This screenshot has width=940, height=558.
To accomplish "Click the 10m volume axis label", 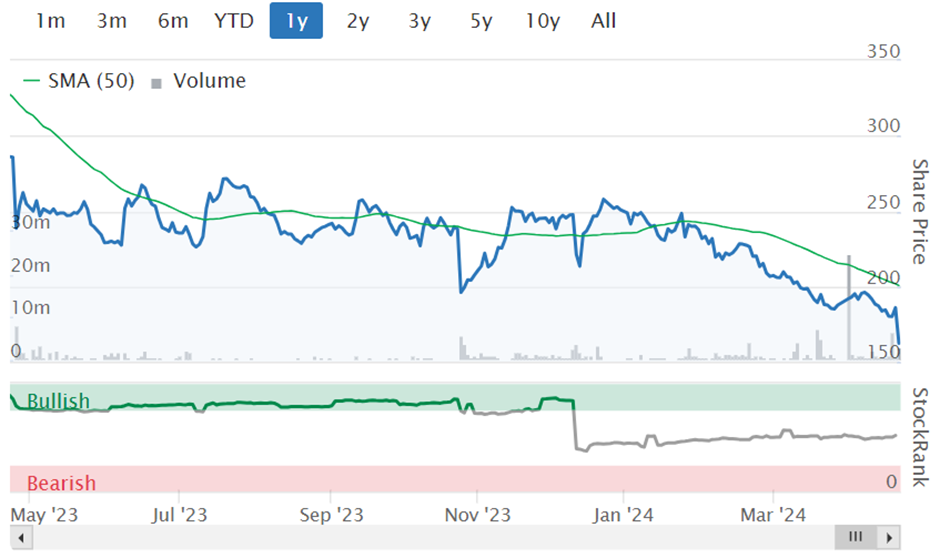I will [x=31, y=307].
